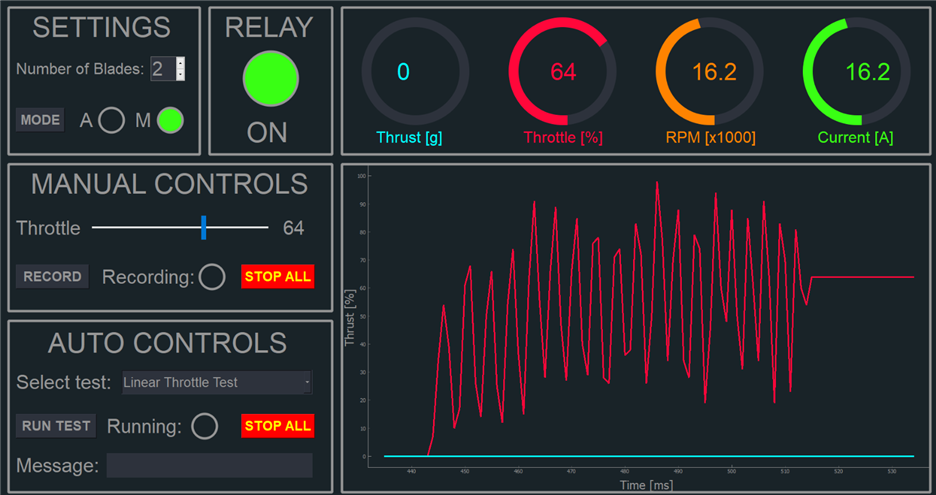Select the M (manual) mode green indicator
The width and height of the screenshot is (936, 495).
(x=170, y=120)
